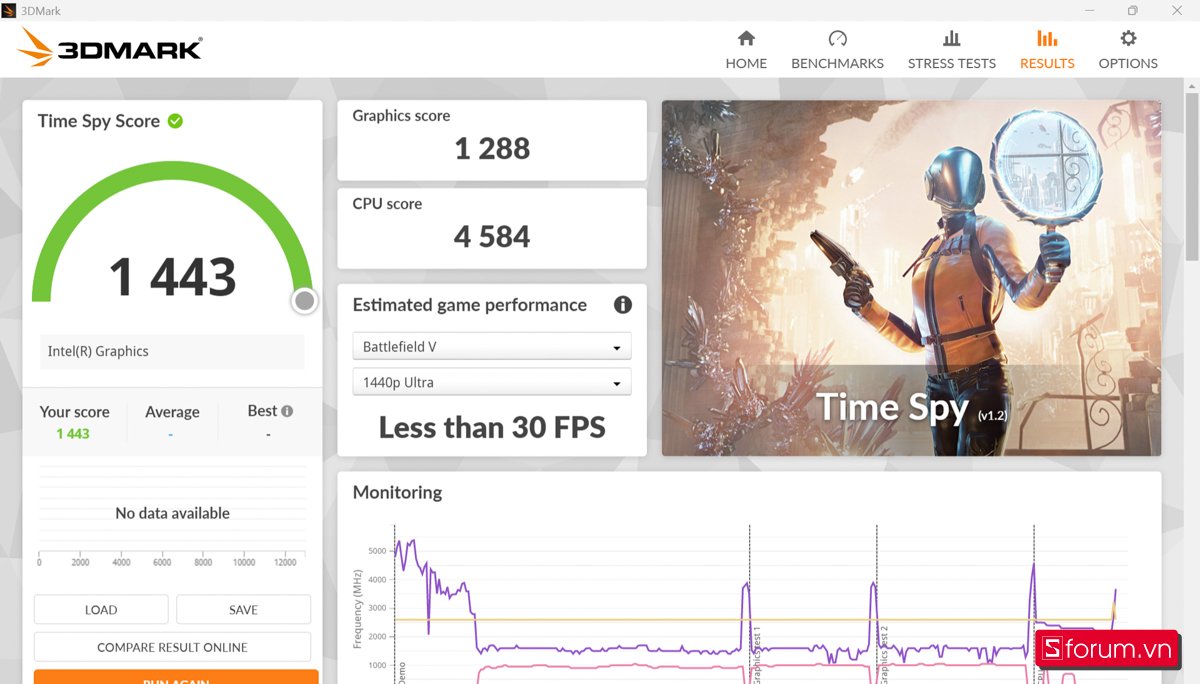Screen dimensions: 1200x684
Task: Click the gray dot at the score gauge end
Action: [x=305, y=300]
